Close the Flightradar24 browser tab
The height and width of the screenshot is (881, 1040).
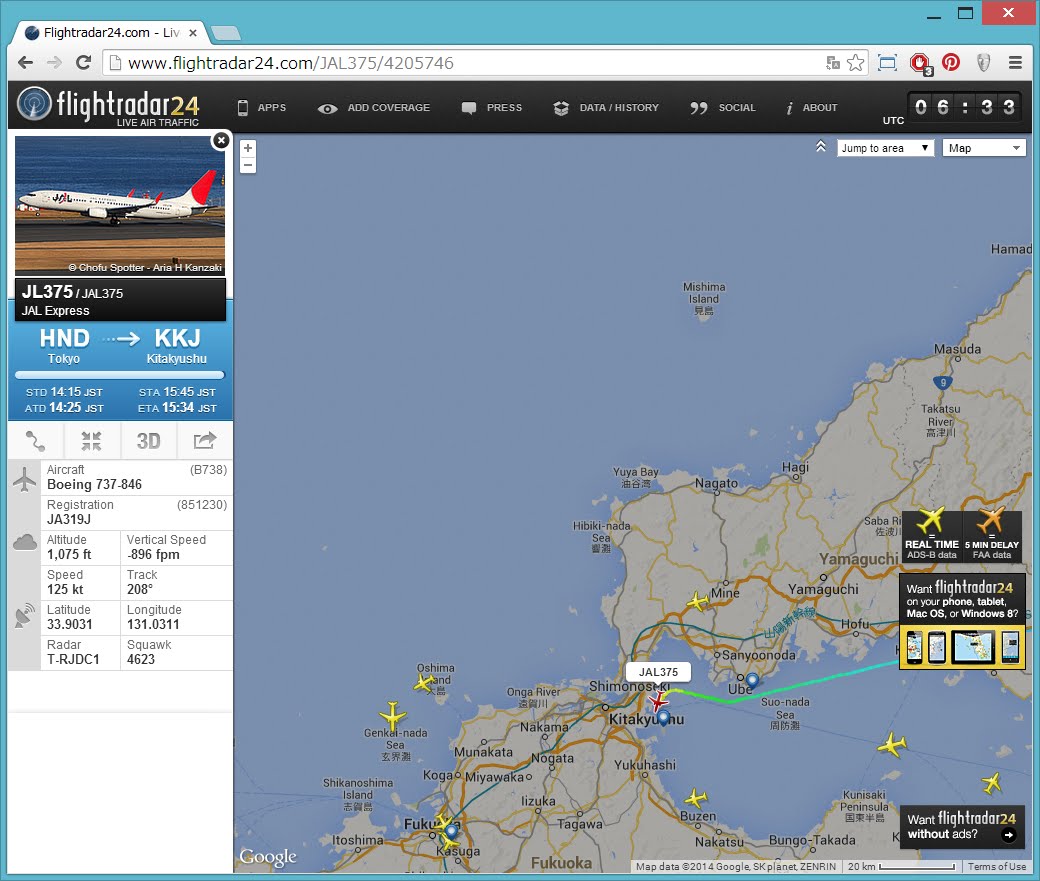point(193,33)
